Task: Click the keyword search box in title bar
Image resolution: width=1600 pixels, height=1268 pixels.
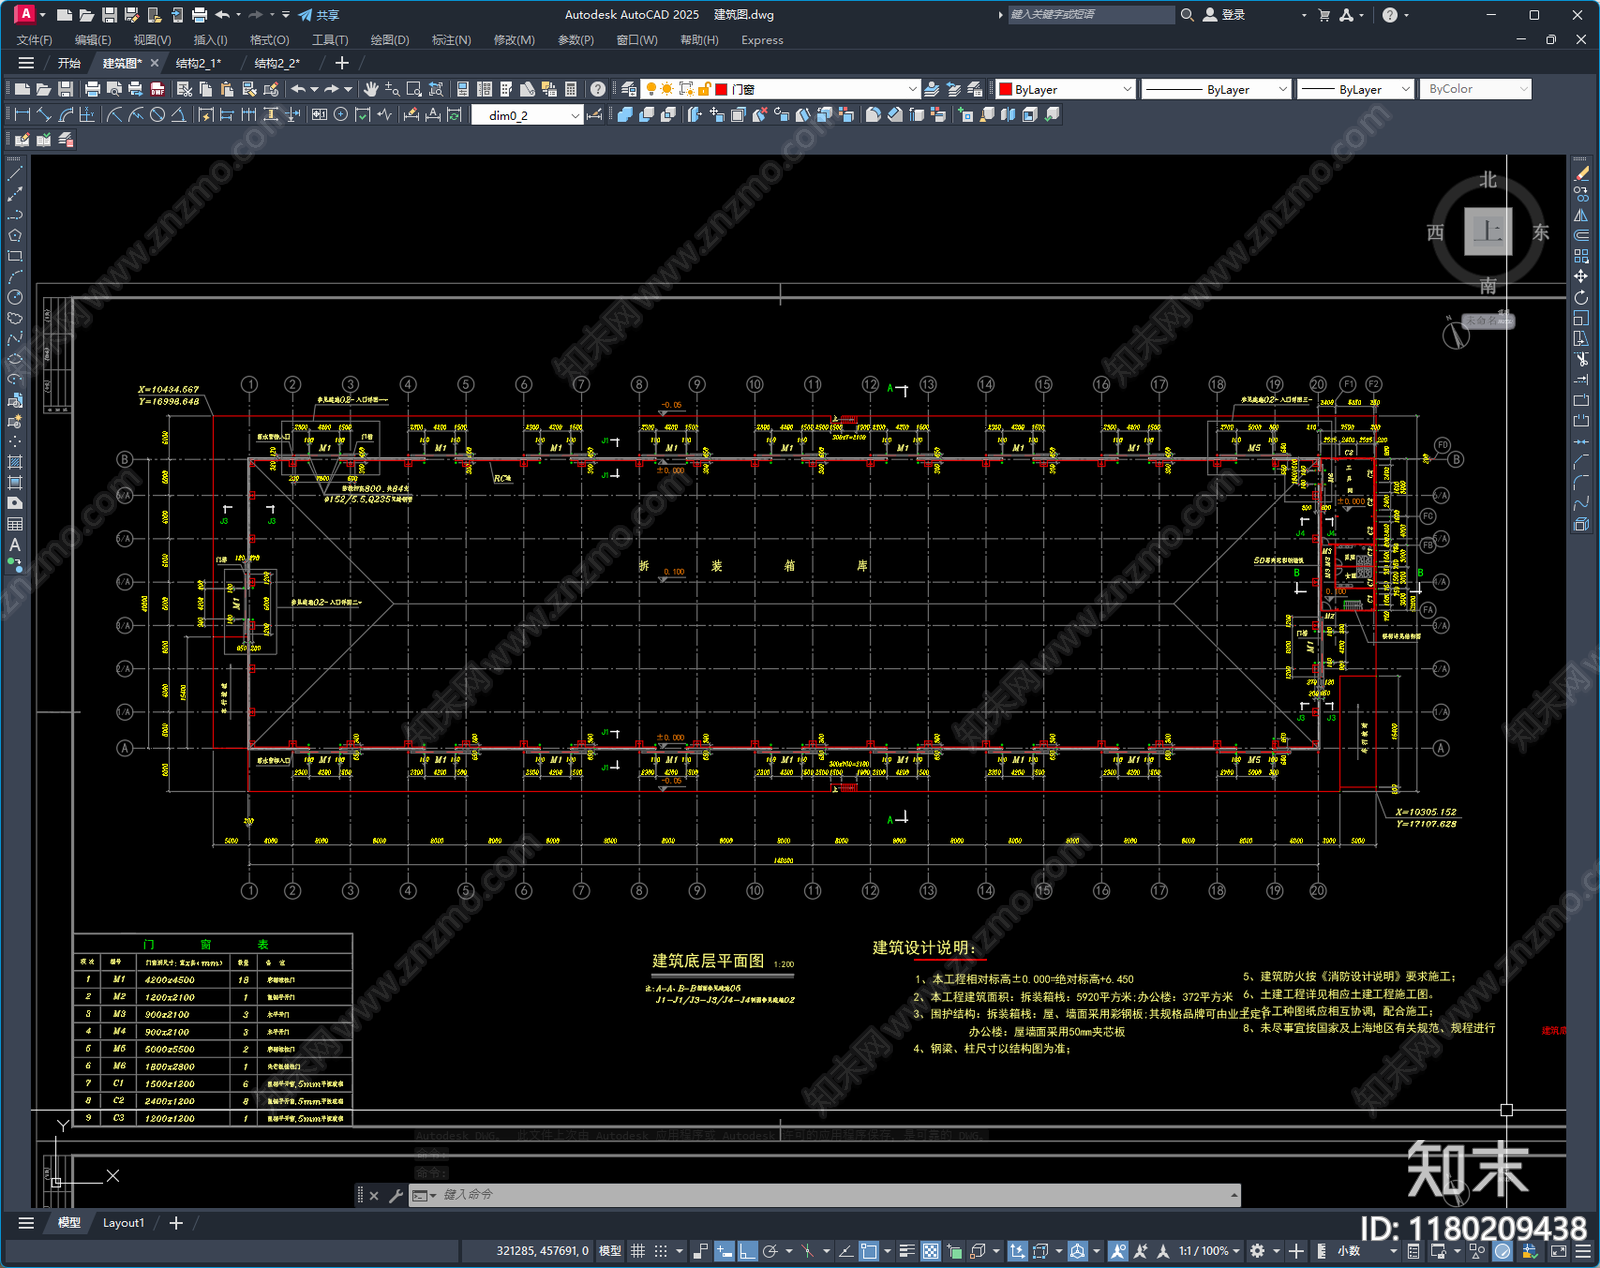Action: pyautogui.click(x=1091, y=15)
